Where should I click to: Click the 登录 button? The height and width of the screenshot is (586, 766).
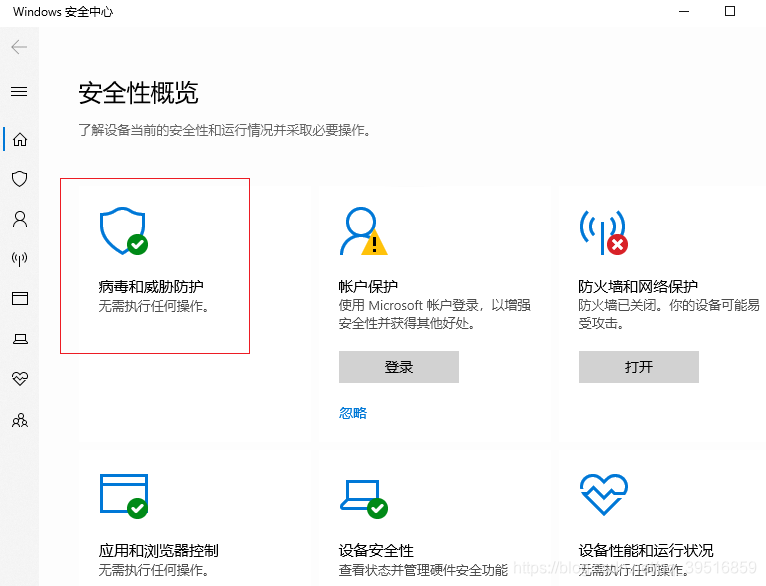tap(399, 367)
